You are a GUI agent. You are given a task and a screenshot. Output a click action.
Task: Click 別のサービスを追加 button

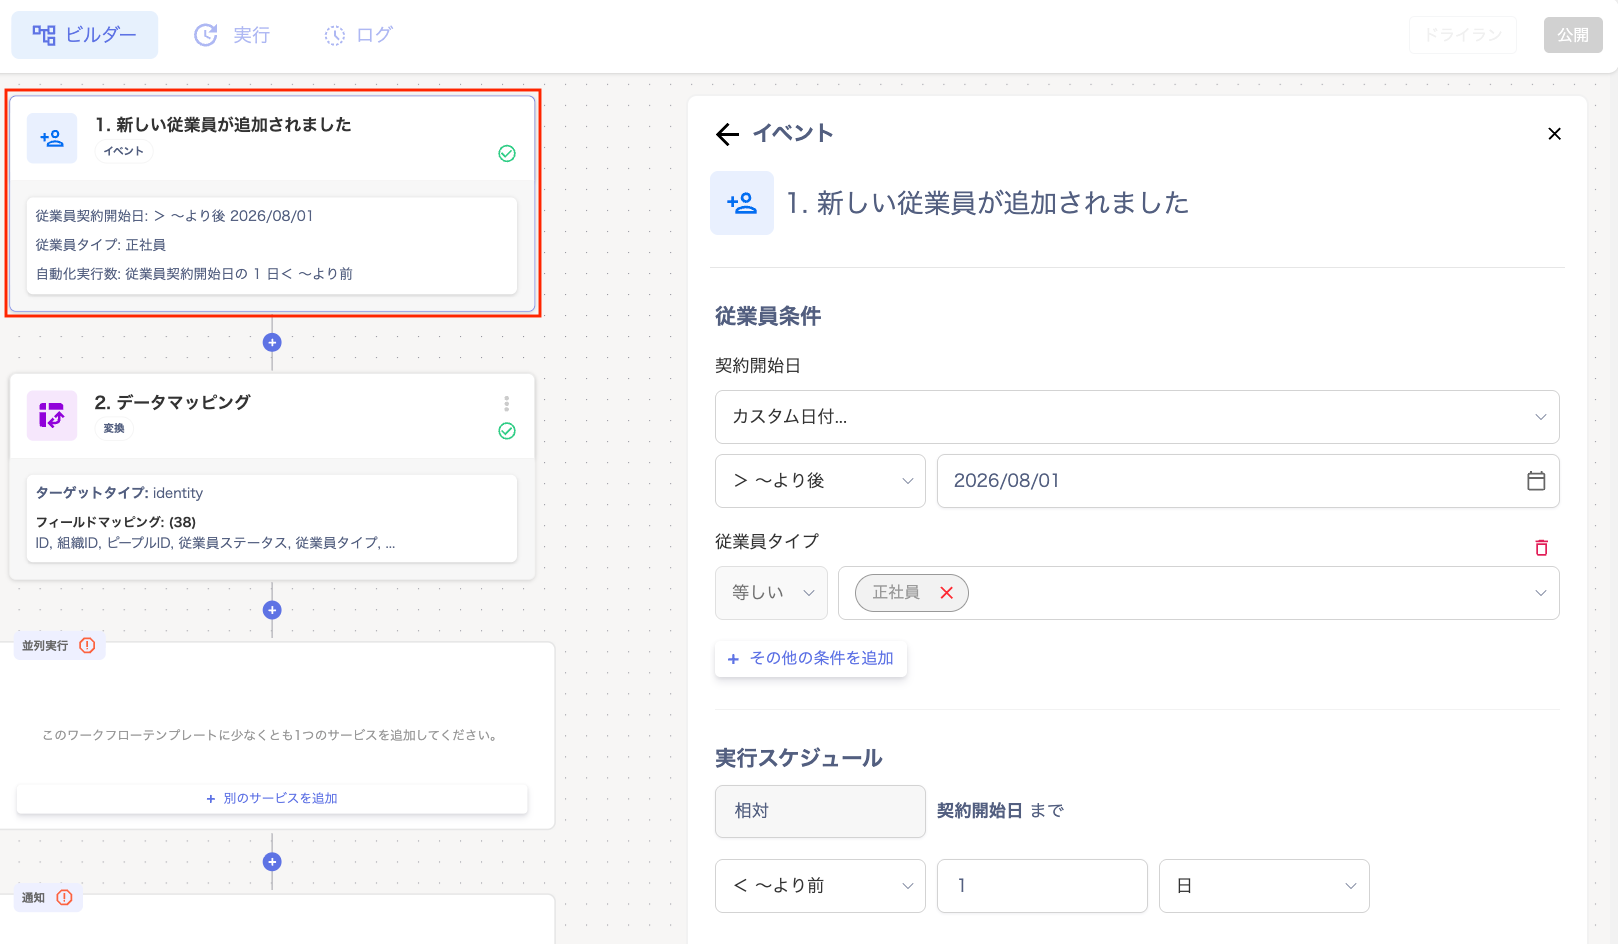pyautogui.click(x=272, y=798)
